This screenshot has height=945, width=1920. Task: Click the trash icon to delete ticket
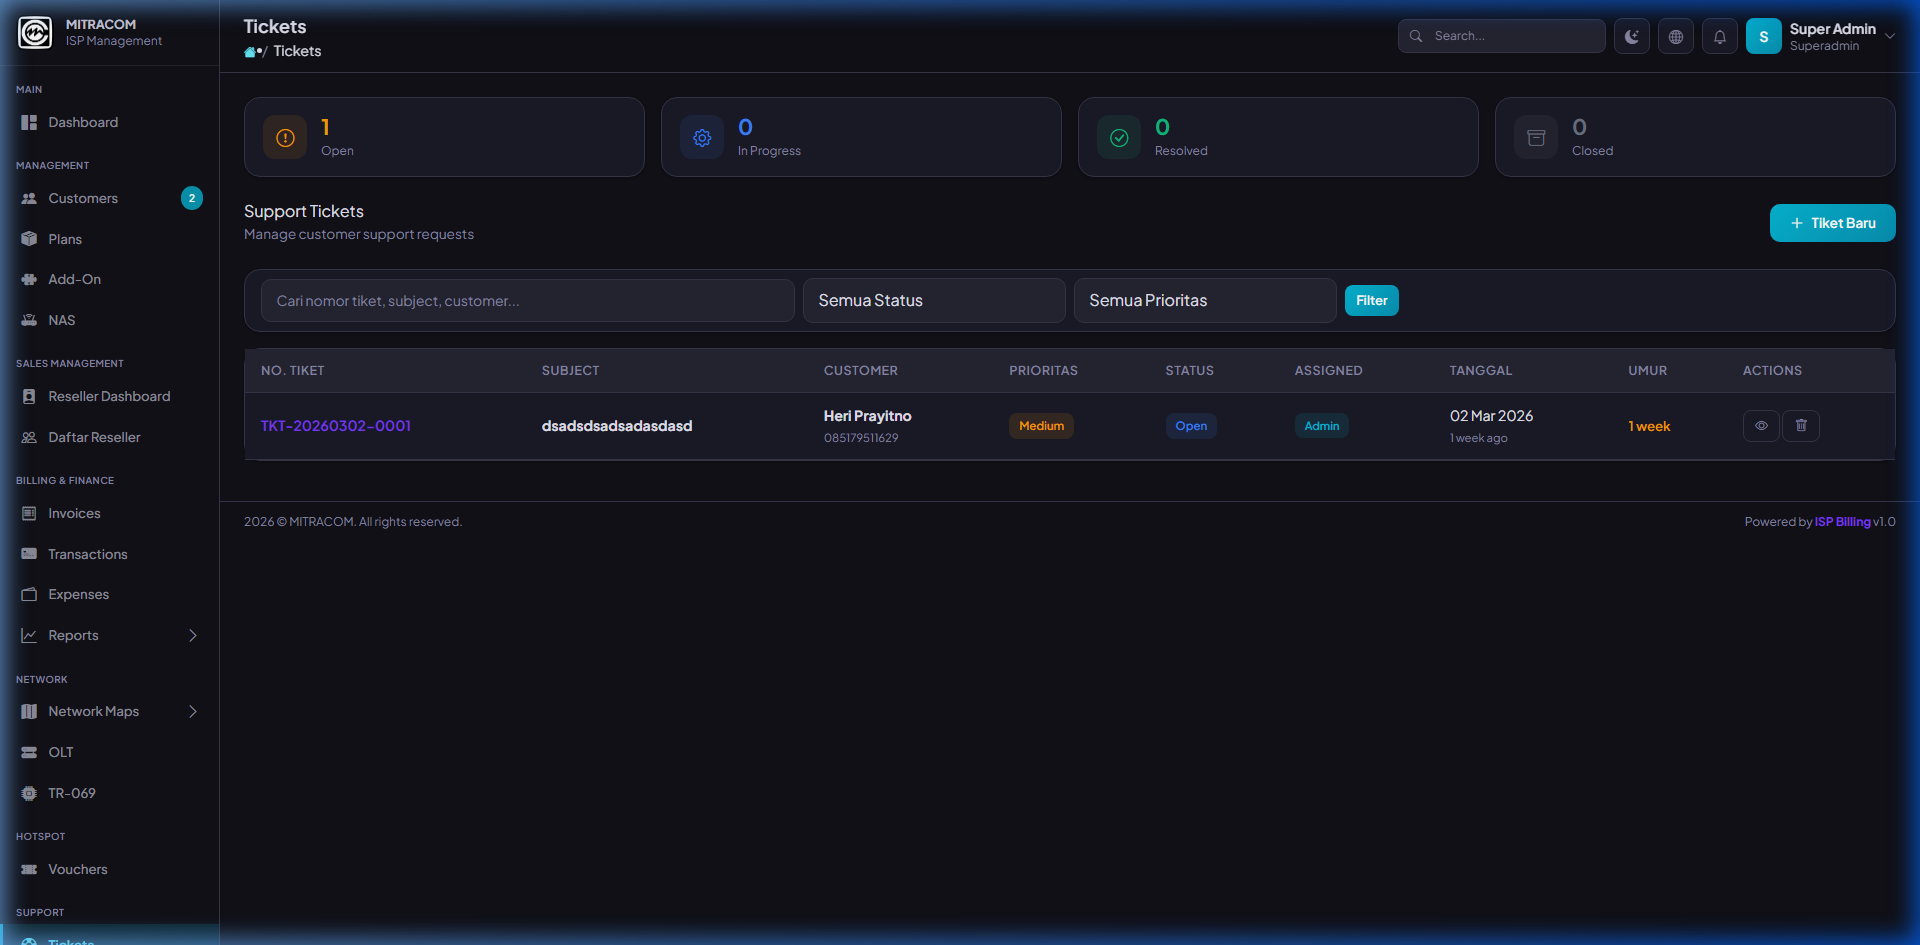coord(1800,426)
